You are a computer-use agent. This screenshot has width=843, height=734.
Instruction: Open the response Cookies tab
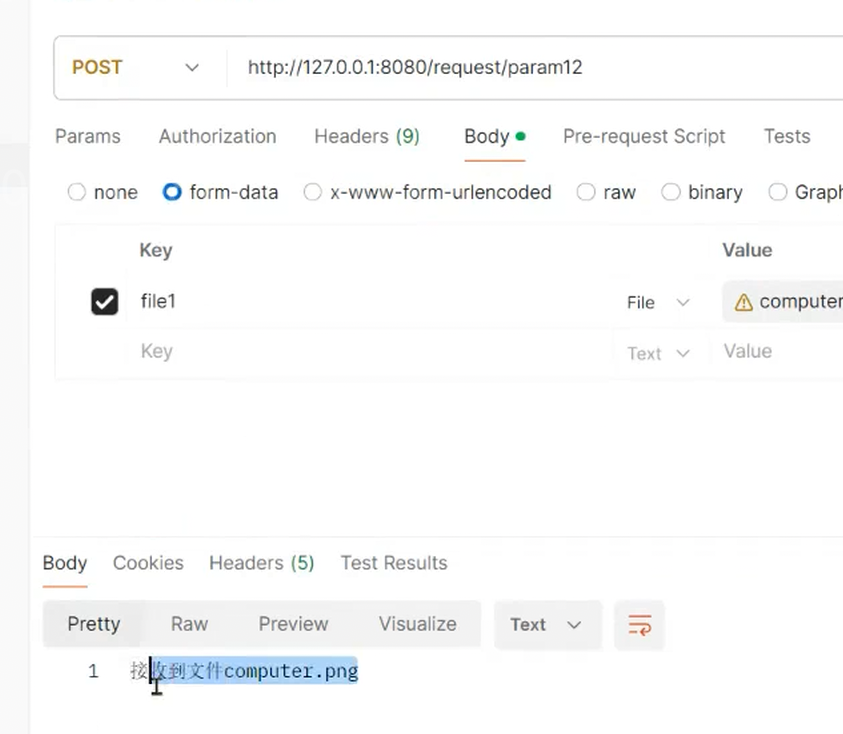148,563
